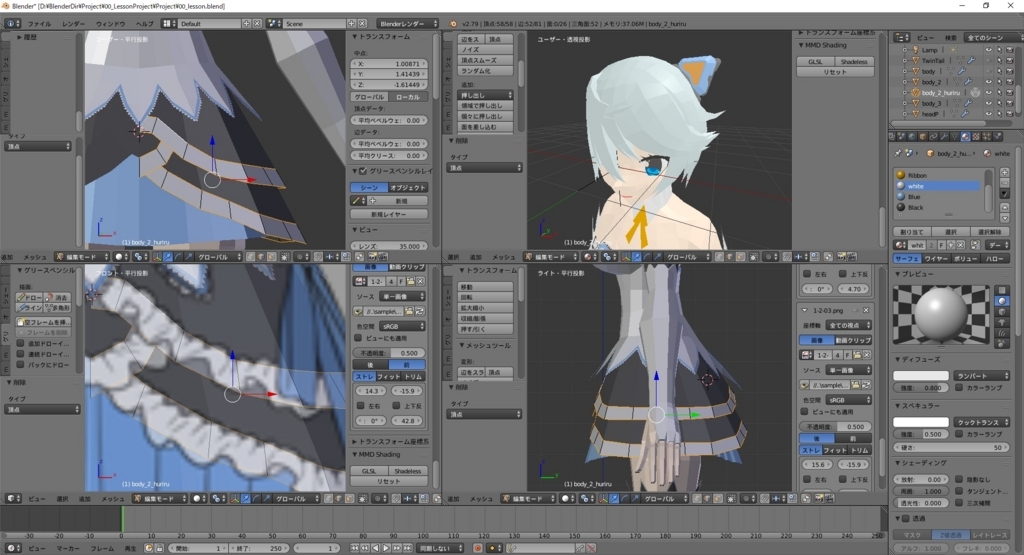Open the クックトランス specular shader dropdown
Image resolution: width=1024 pixels, height=555 pixels.
[982, 422]
